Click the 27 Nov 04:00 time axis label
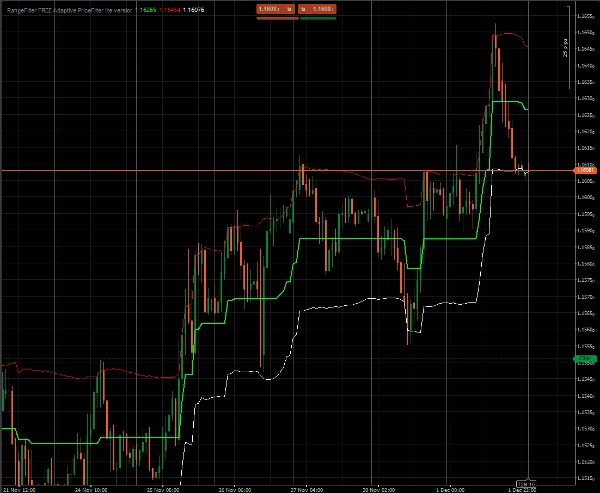The height and width of the screenshot is (493, 600). click(x=307, y=490)
